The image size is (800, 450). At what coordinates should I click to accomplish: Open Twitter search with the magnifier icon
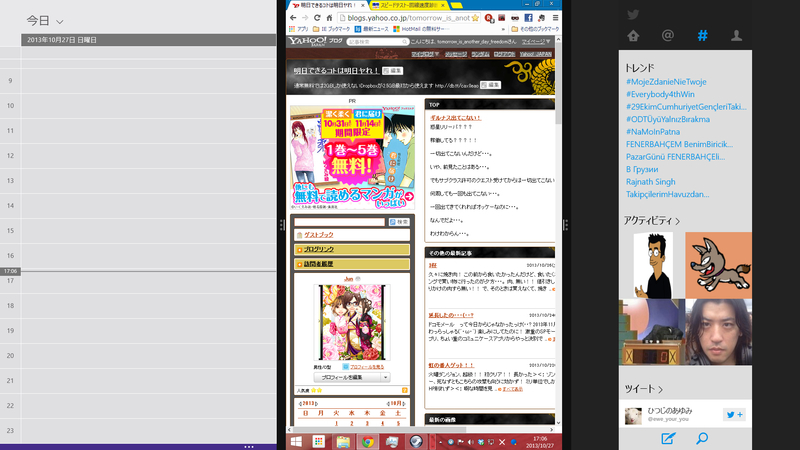702,438
